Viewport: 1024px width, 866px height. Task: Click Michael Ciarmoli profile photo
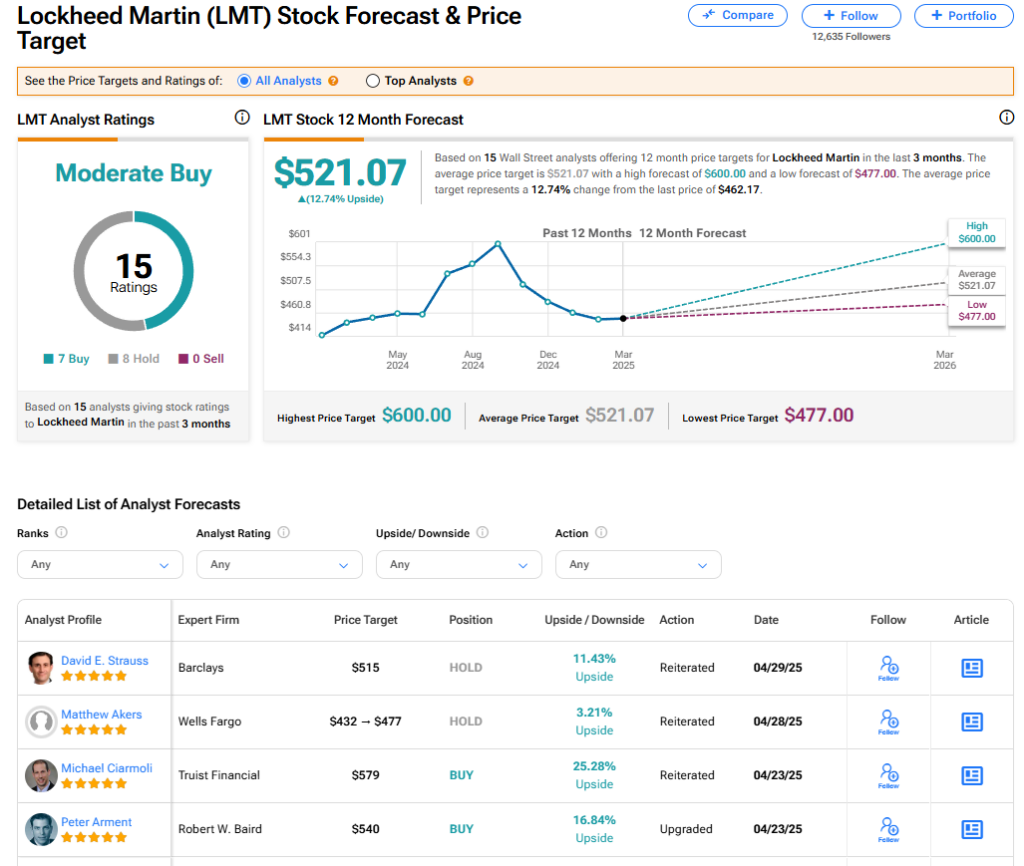(x=41, y=775)
